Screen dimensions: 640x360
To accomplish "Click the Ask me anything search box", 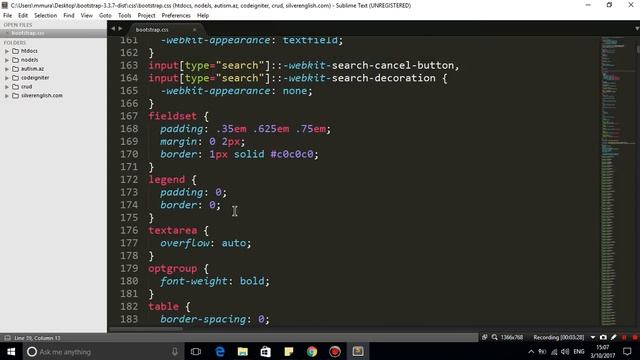I will click(102, 351).
